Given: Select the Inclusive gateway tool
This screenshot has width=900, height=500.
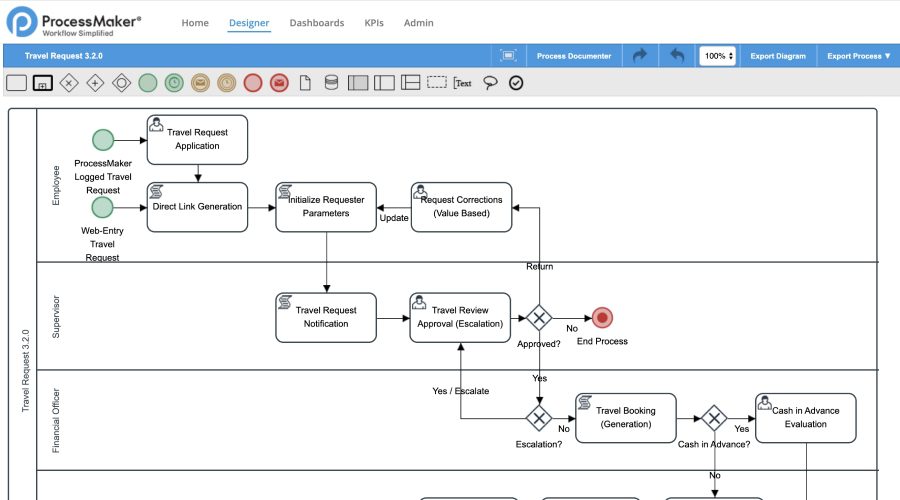Looking at the screenshot, I should [122, 83].
